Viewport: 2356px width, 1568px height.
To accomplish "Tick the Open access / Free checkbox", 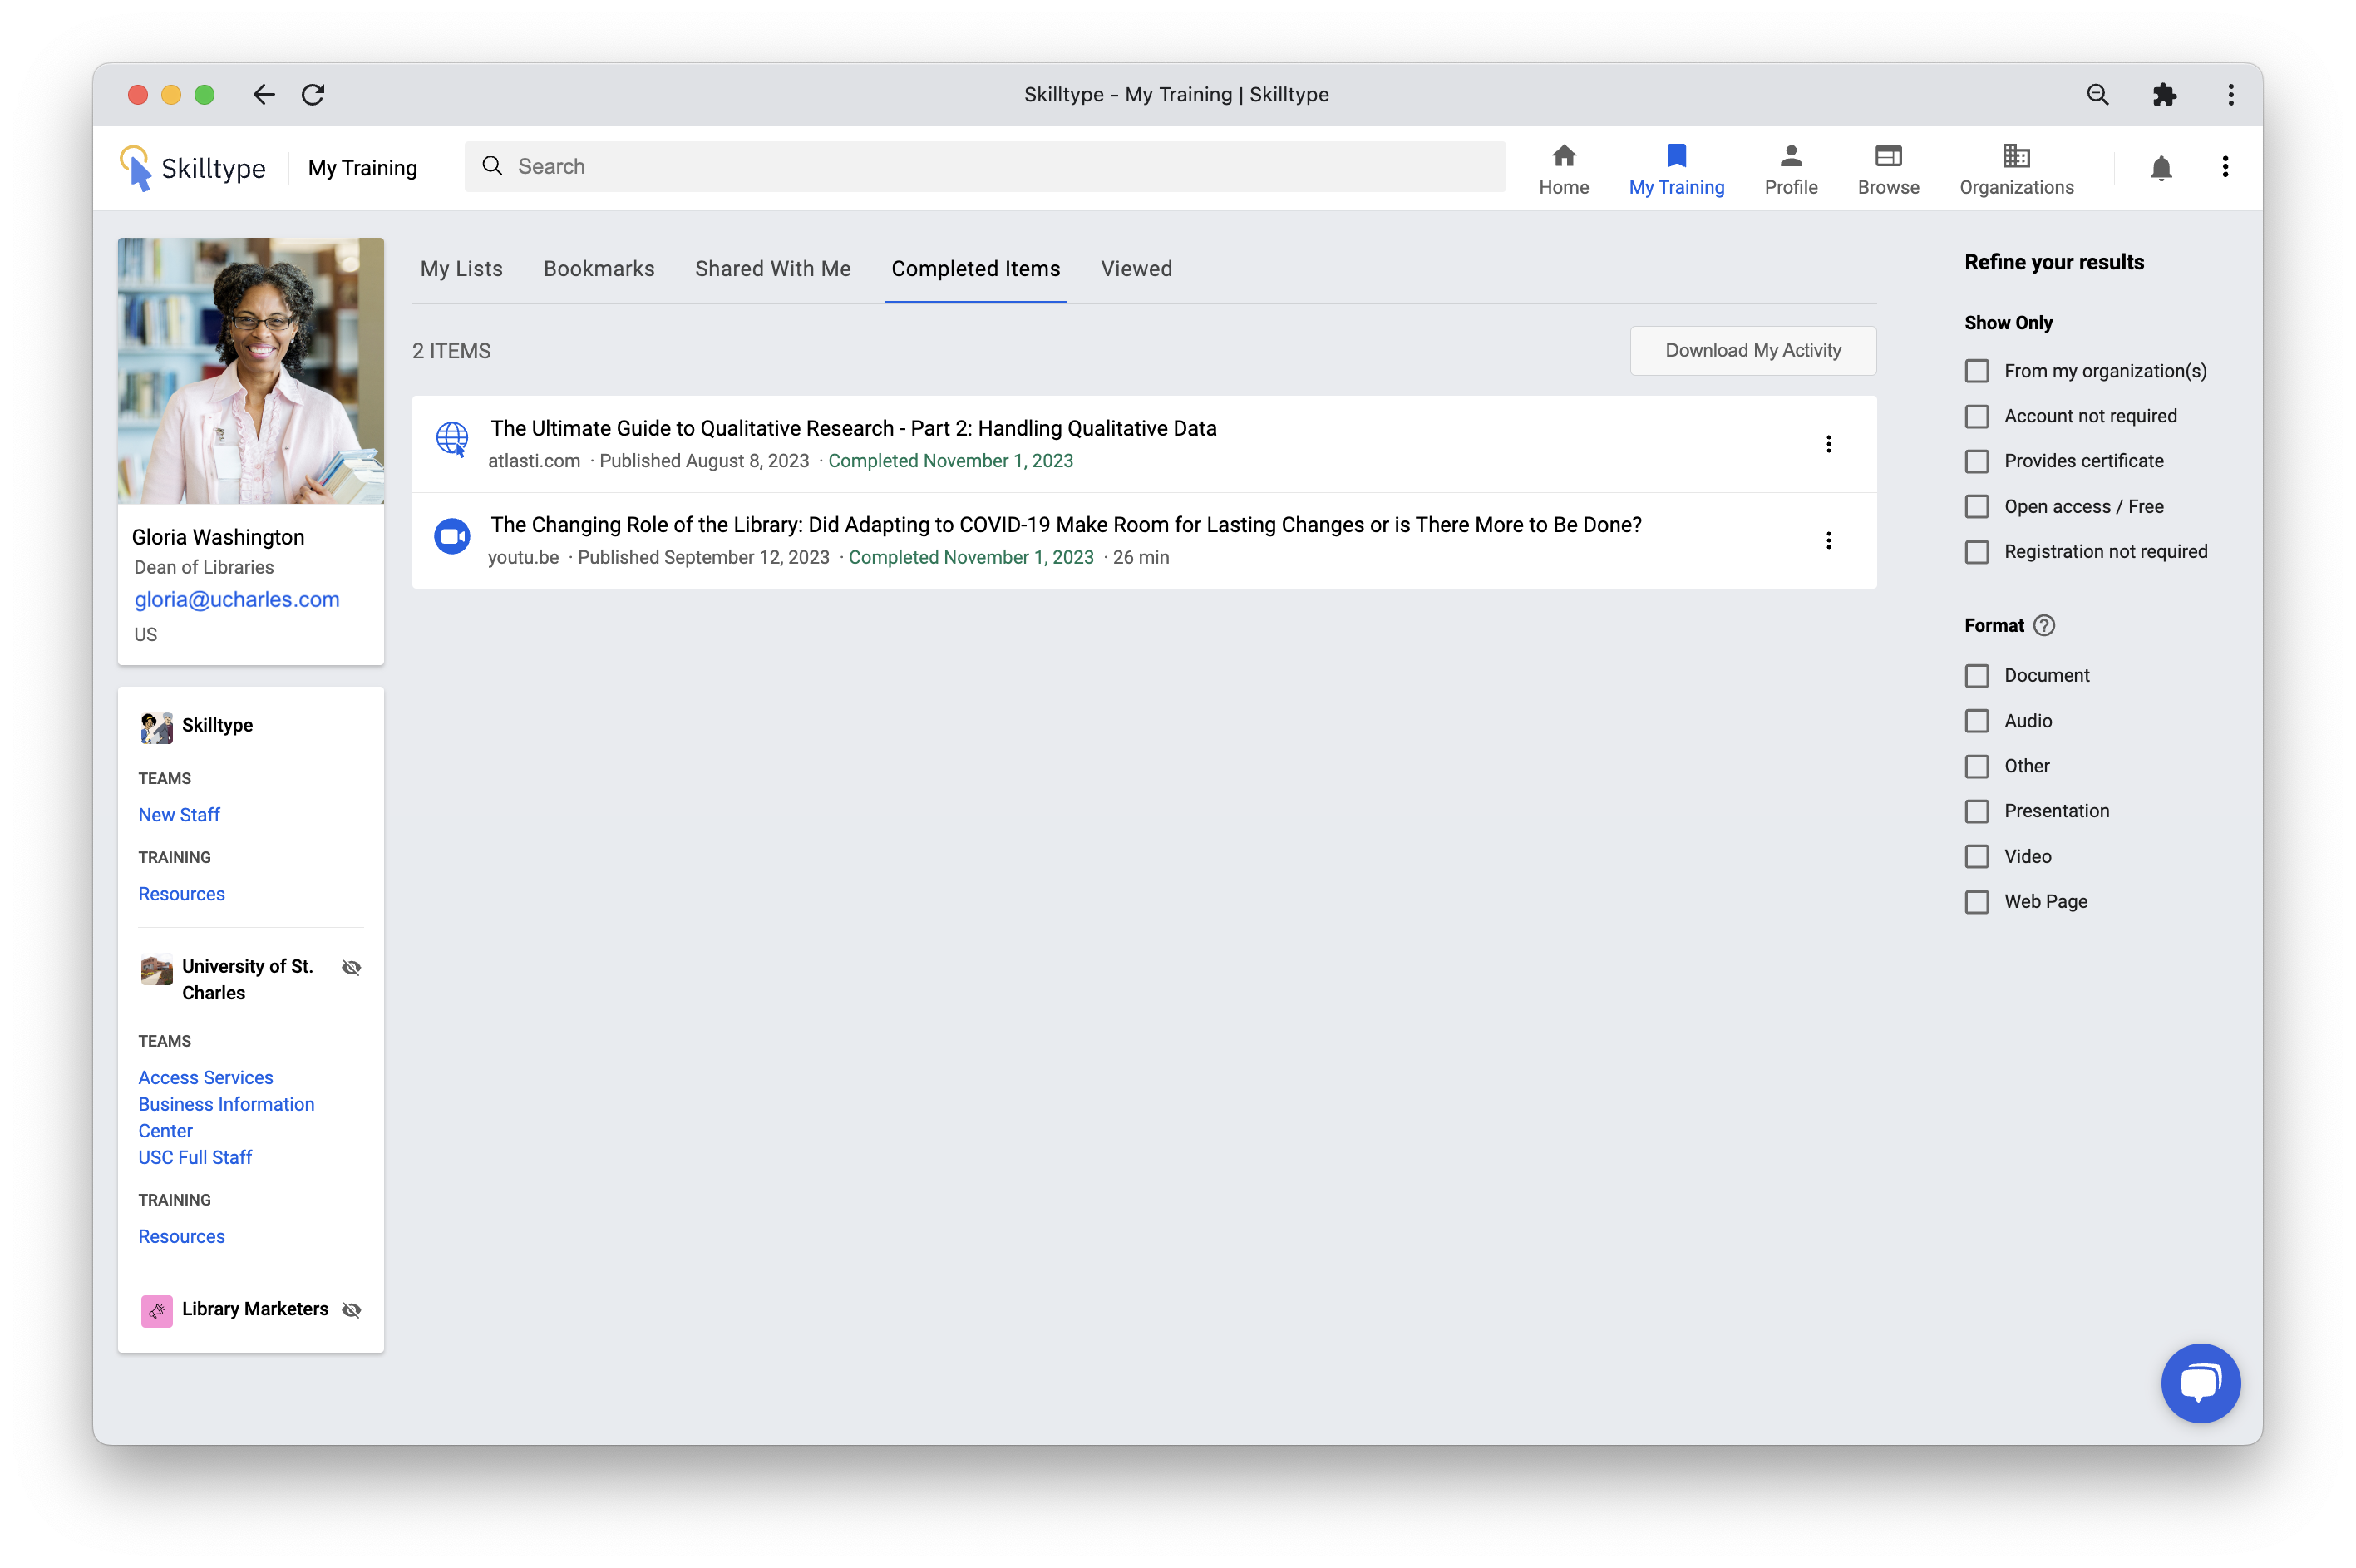I will [x=1976, y=506].
